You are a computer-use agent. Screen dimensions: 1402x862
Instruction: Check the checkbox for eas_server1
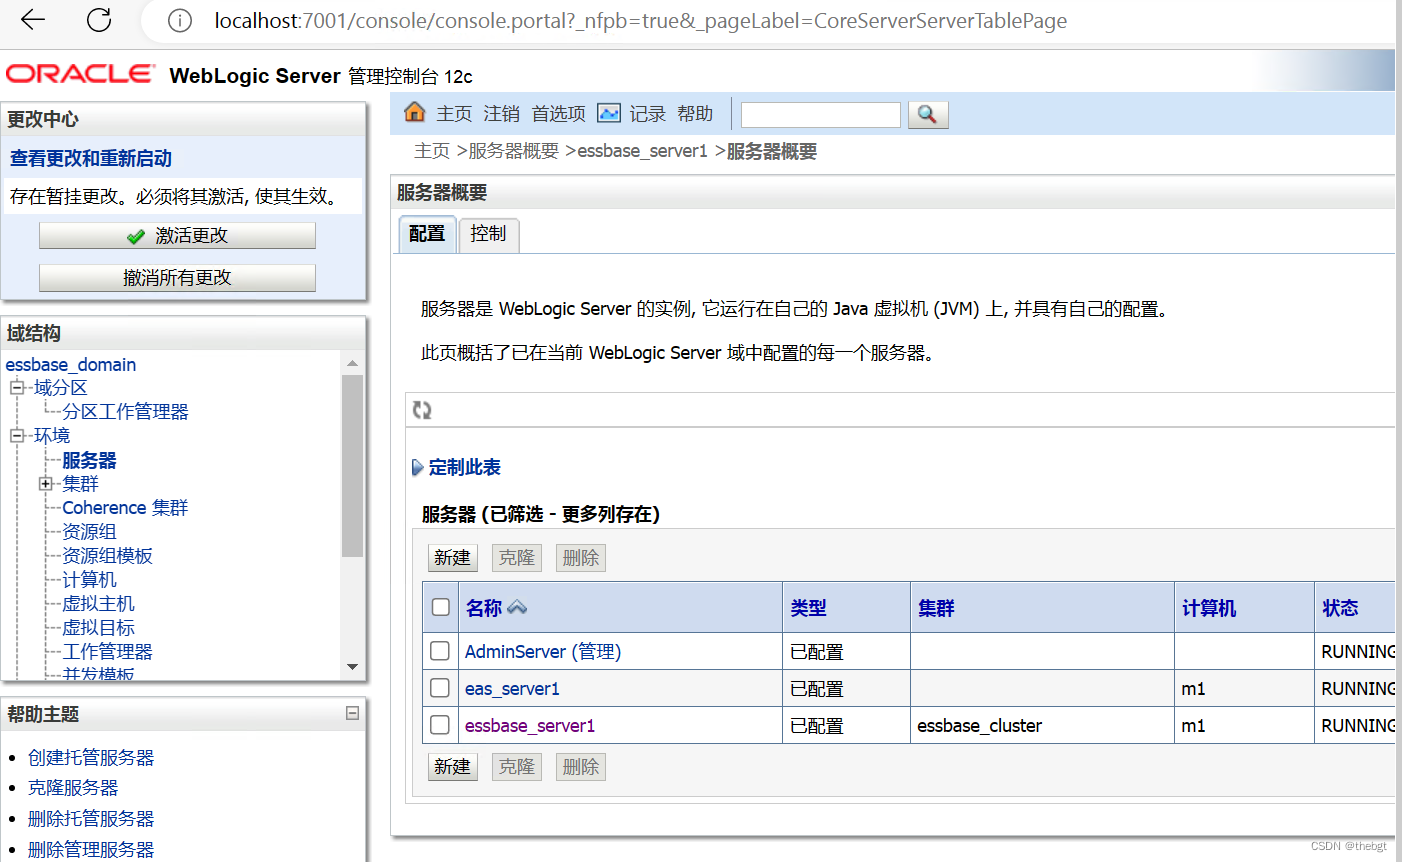(x=439, y=687)
